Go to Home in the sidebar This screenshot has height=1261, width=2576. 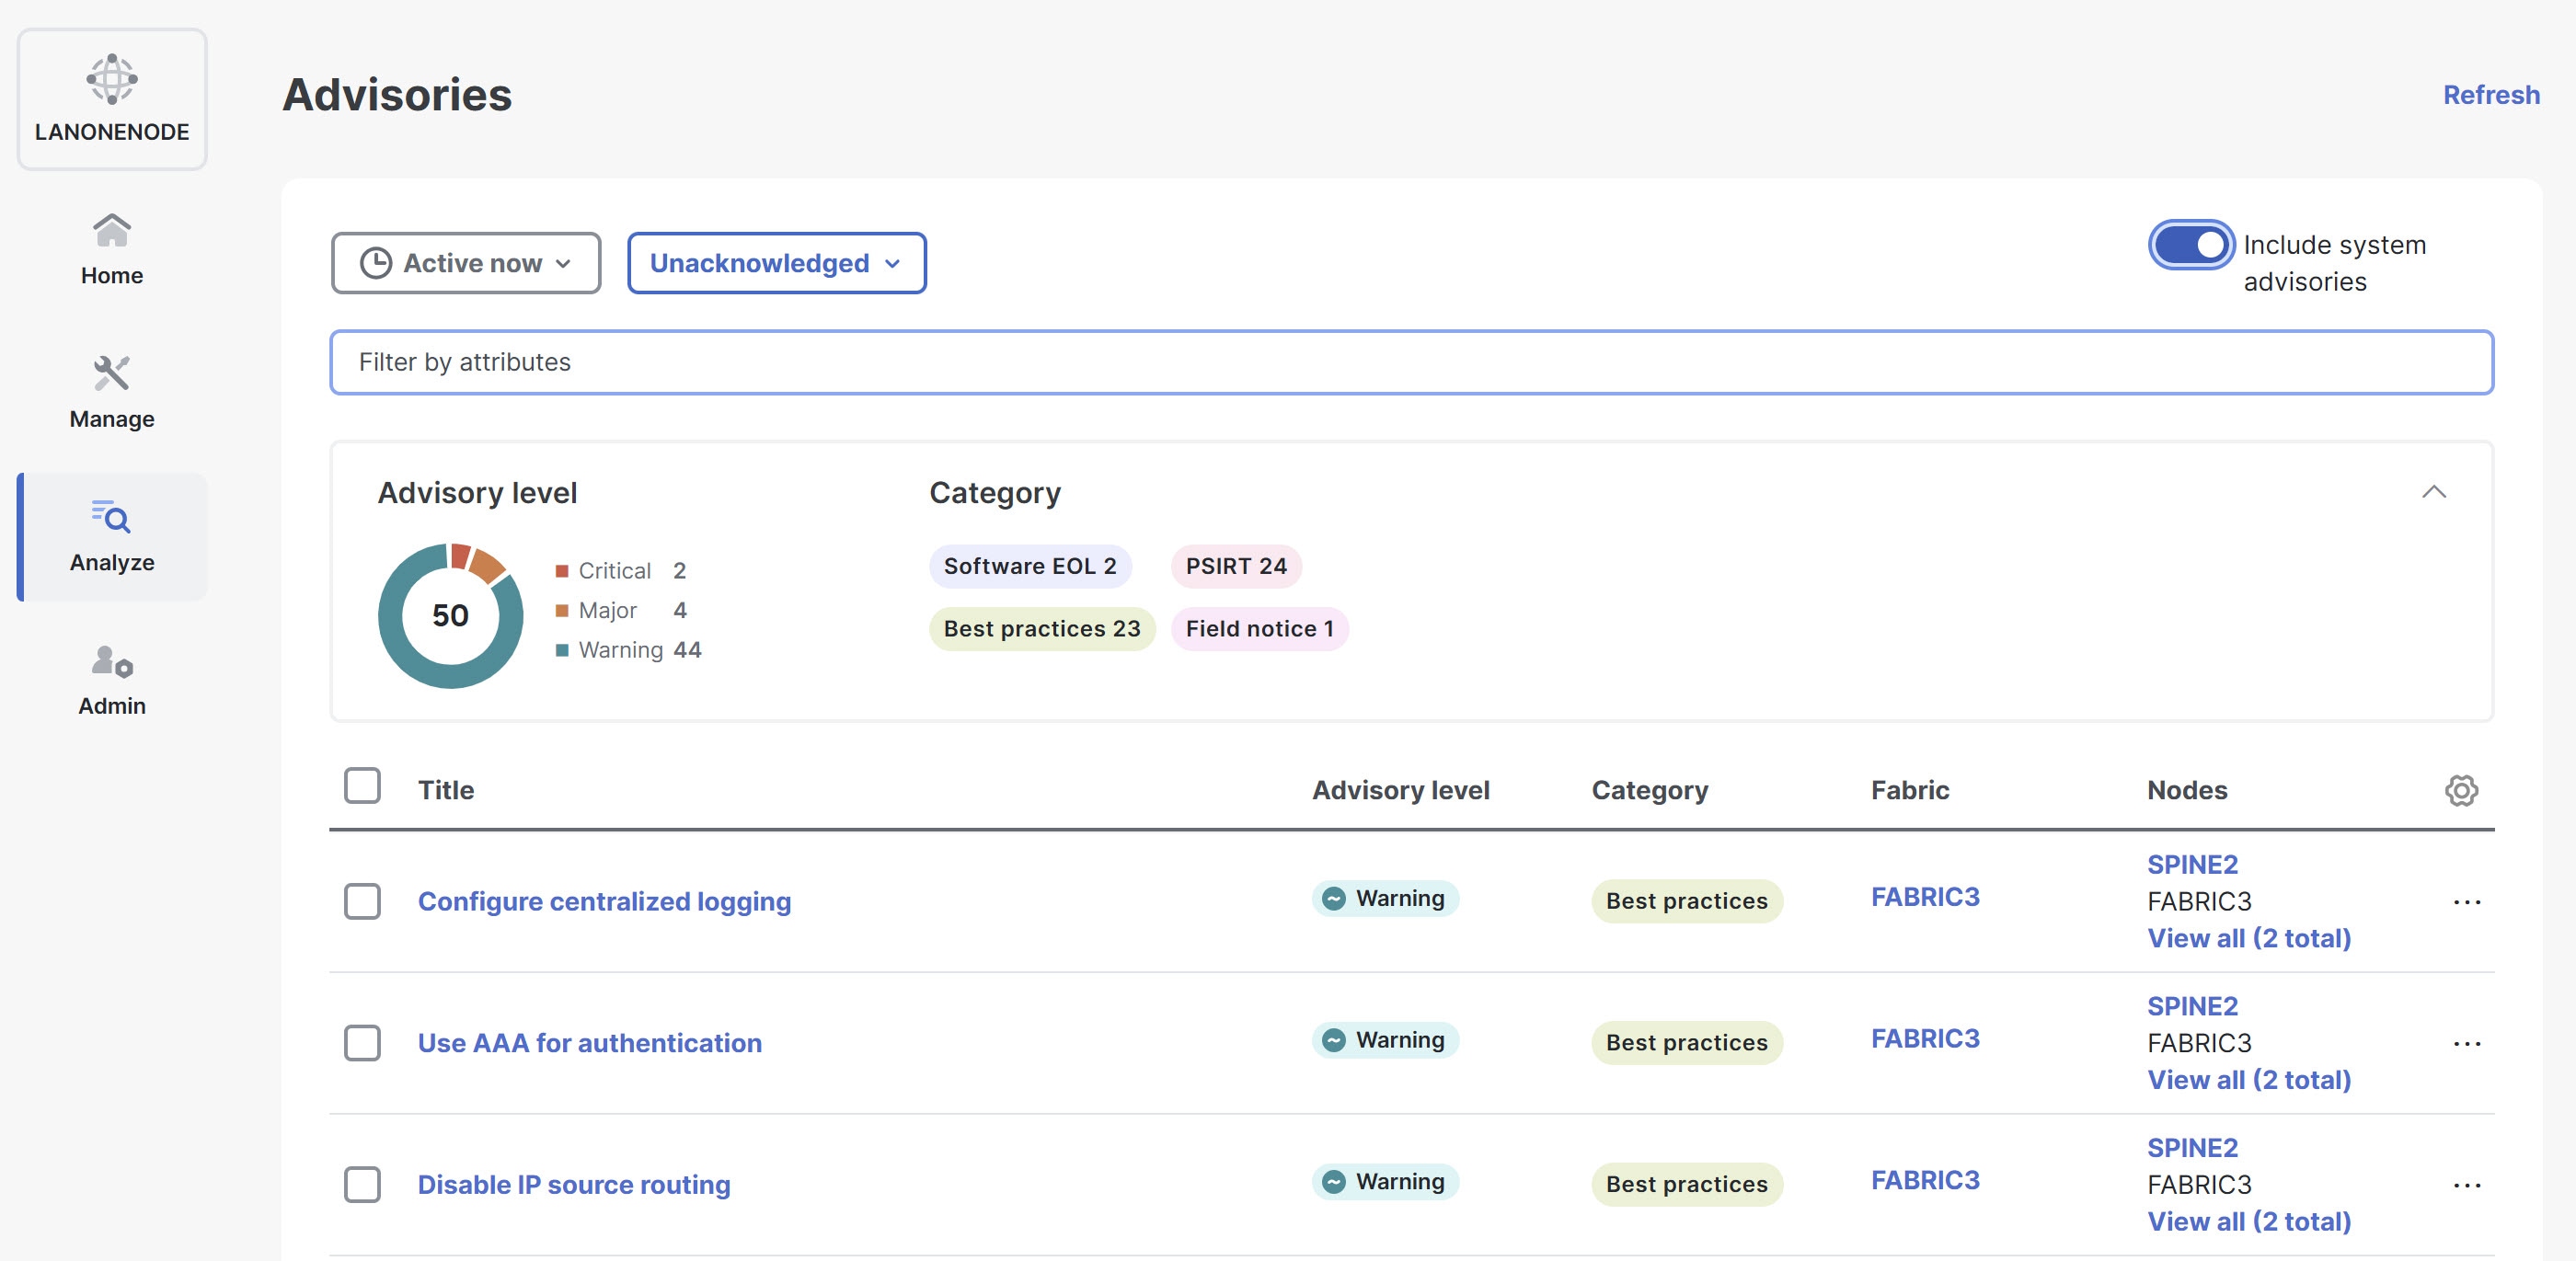click(x=112, y=250)
